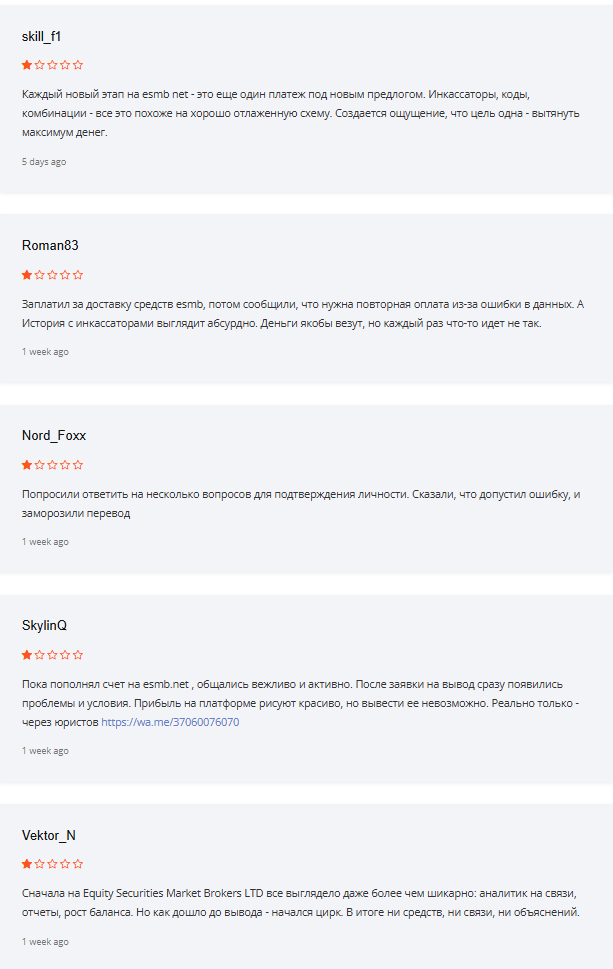
Task: Open the SkylinQ reviewer profile name
Action: (x=45, y=626)
